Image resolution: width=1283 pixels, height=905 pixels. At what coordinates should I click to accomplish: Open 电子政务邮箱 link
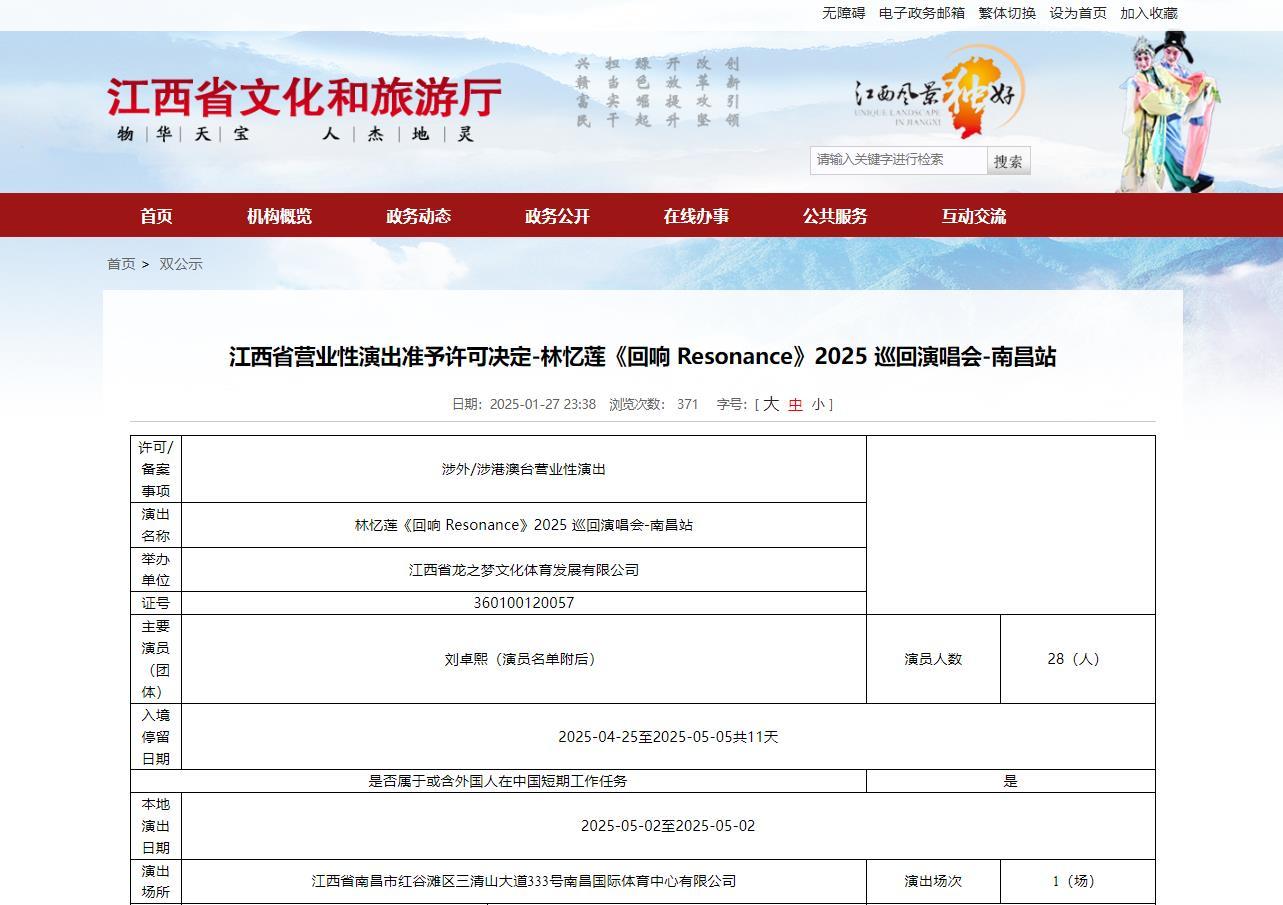tap(922, 13)
